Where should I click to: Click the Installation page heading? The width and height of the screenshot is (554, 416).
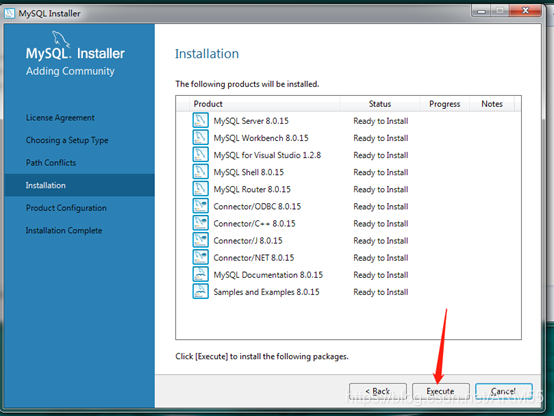[x=207, y=54]
